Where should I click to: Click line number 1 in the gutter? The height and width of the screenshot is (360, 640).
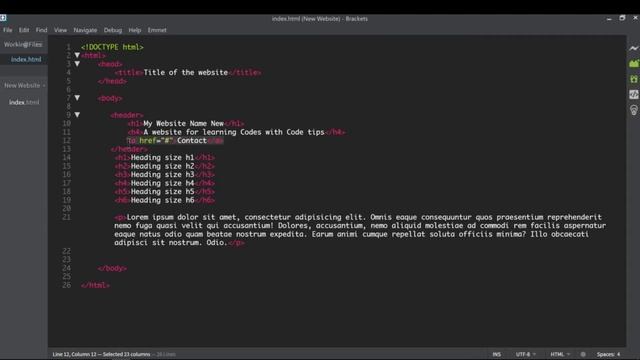[69, 47]
